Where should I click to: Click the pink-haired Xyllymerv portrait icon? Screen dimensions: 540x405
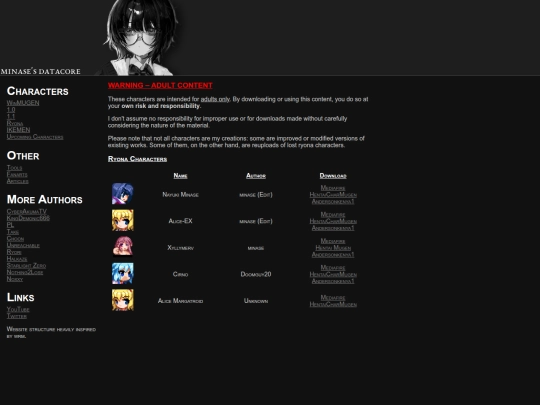click(x=123, y=247)
